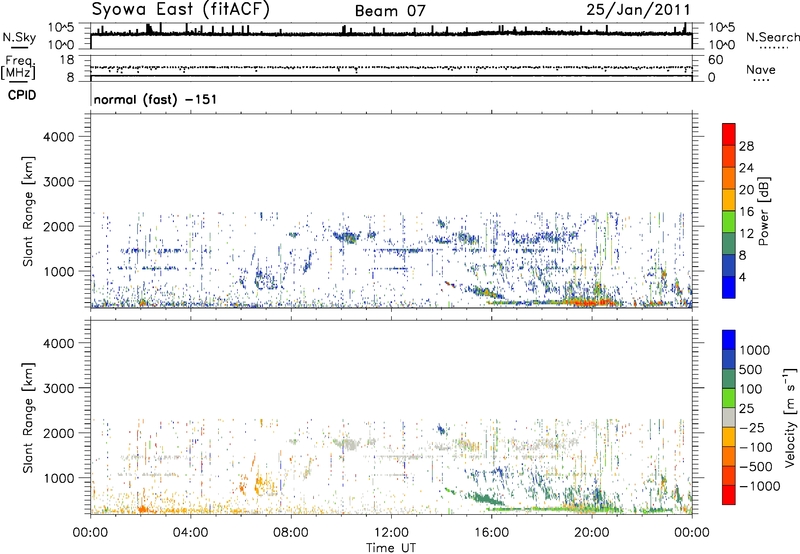800x554 pixels.
Task: Click the '16' tick on power colorbar
Action: click(x=746, y=212)
